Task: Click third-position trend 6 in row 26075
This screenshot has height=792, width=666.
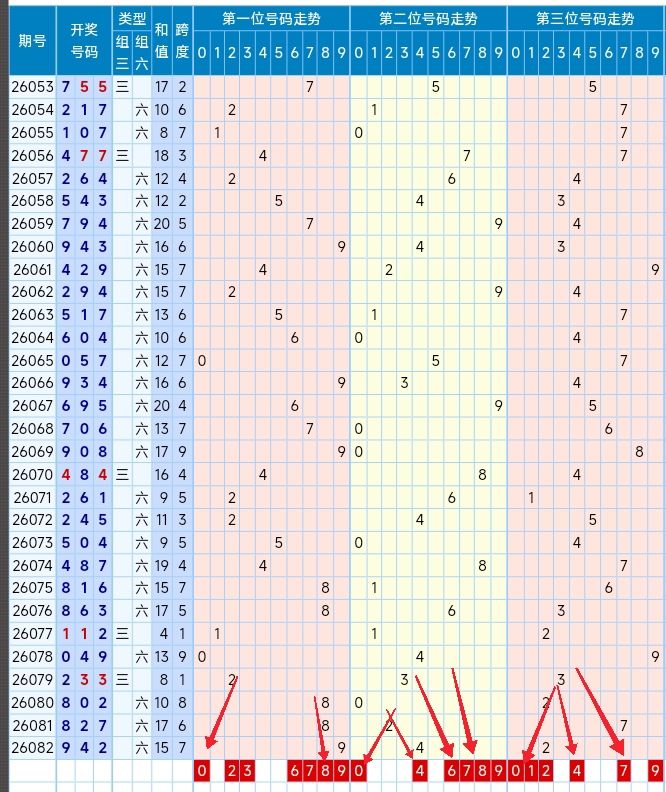Action: click(x=608, y=588)
